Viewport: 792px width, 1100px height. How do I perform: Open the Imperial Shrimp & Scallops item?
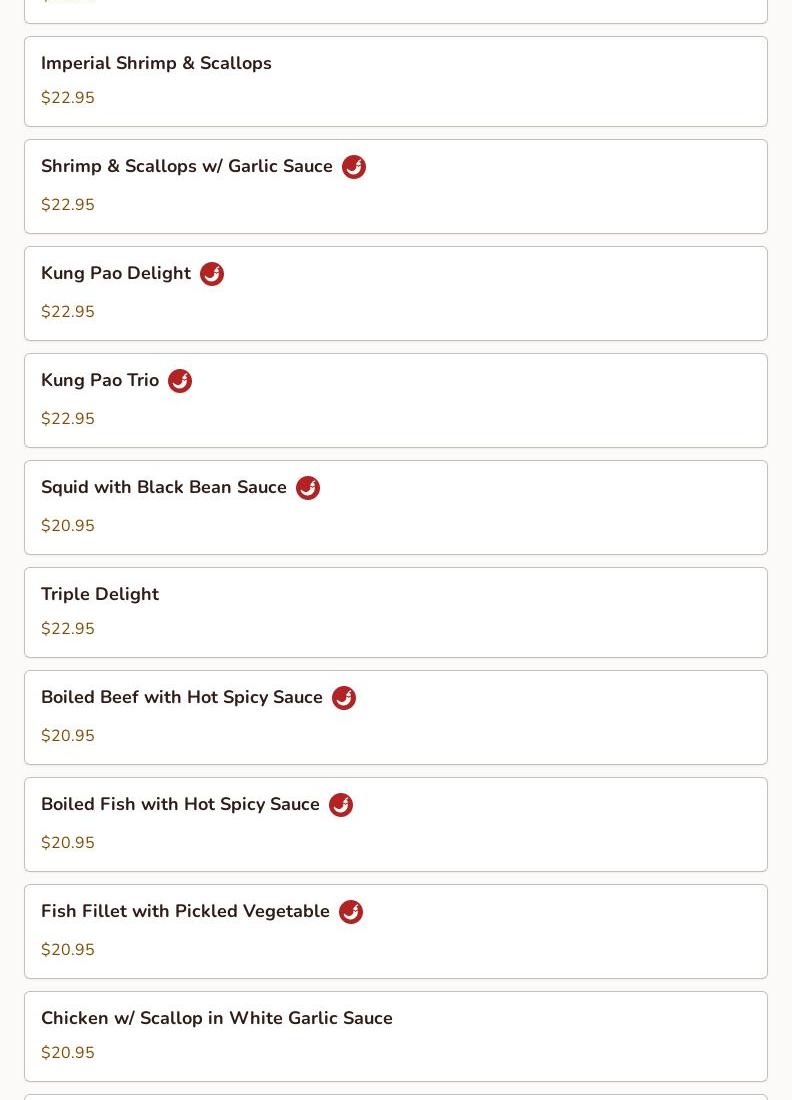(x=156, y=63)
